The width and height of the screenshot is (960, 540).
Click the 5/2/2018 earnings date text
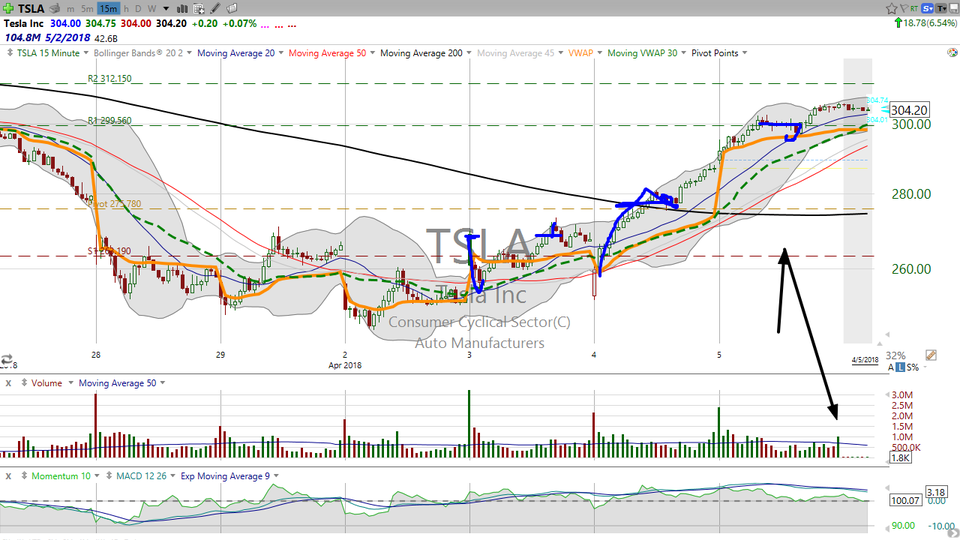click(x=67, y=38)
